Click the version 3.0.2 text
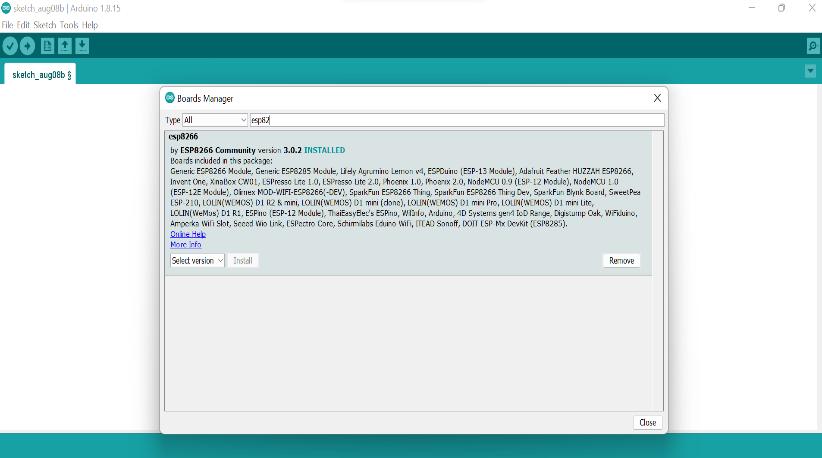Image resolution: width=822 pixels, height=458 pixels. 280,150
